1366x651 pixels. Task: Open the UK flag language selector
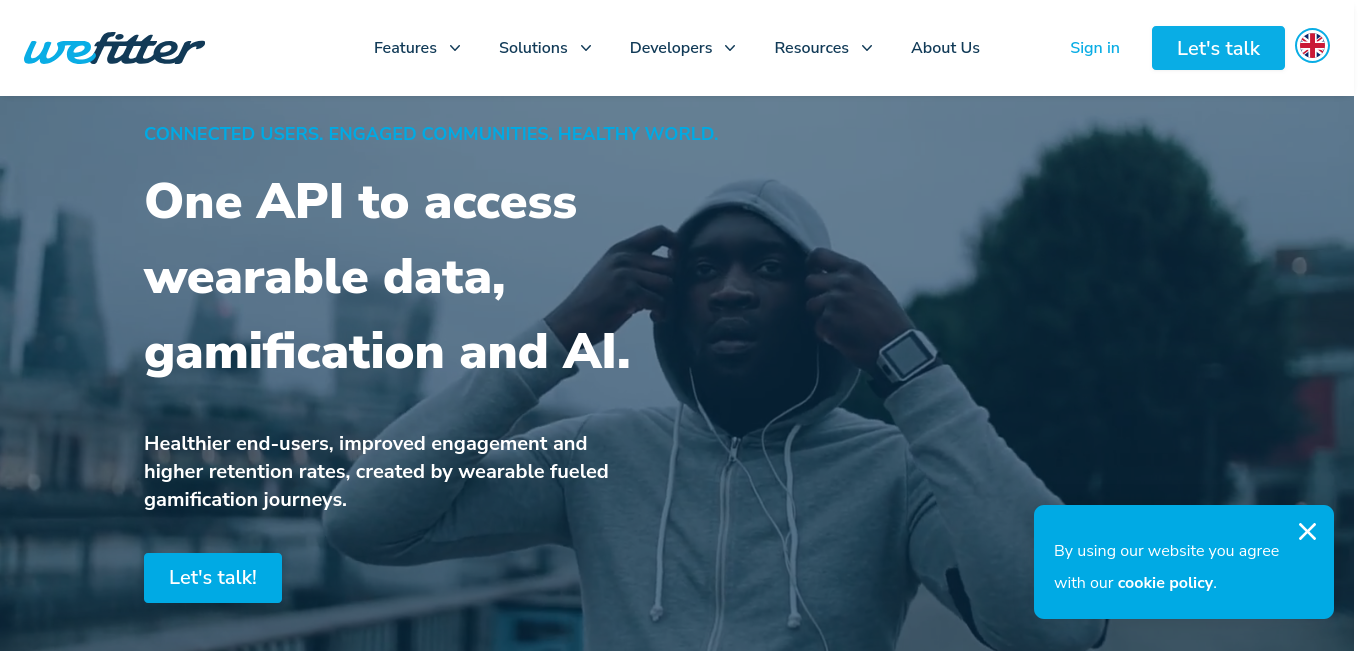[1312, 46]
